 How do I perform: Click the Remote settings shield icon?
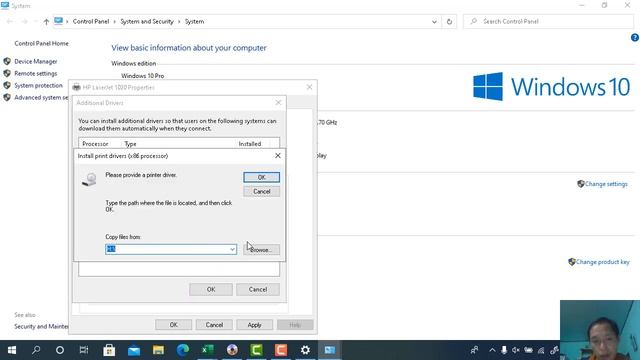pos(7,73)
